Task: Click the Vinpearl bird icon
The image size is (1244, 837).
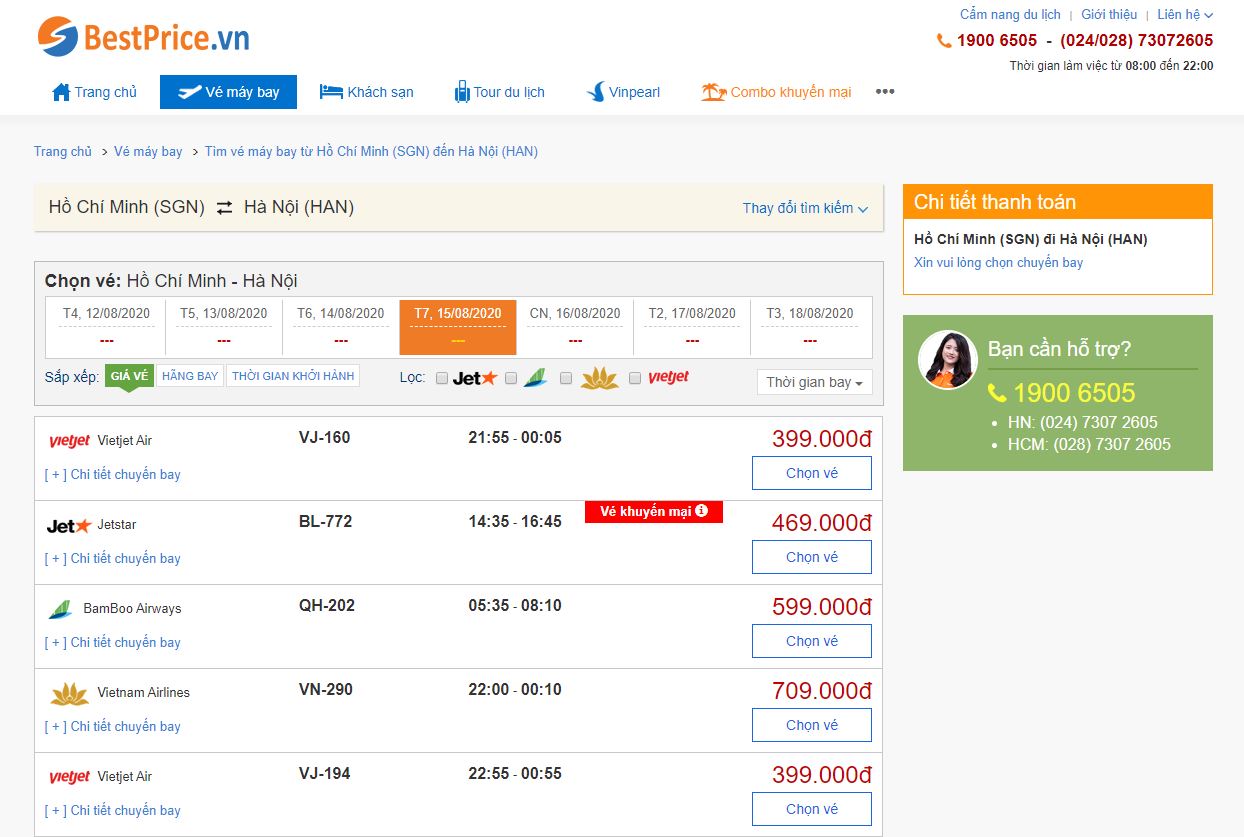Action: click(x=596, y=92)
